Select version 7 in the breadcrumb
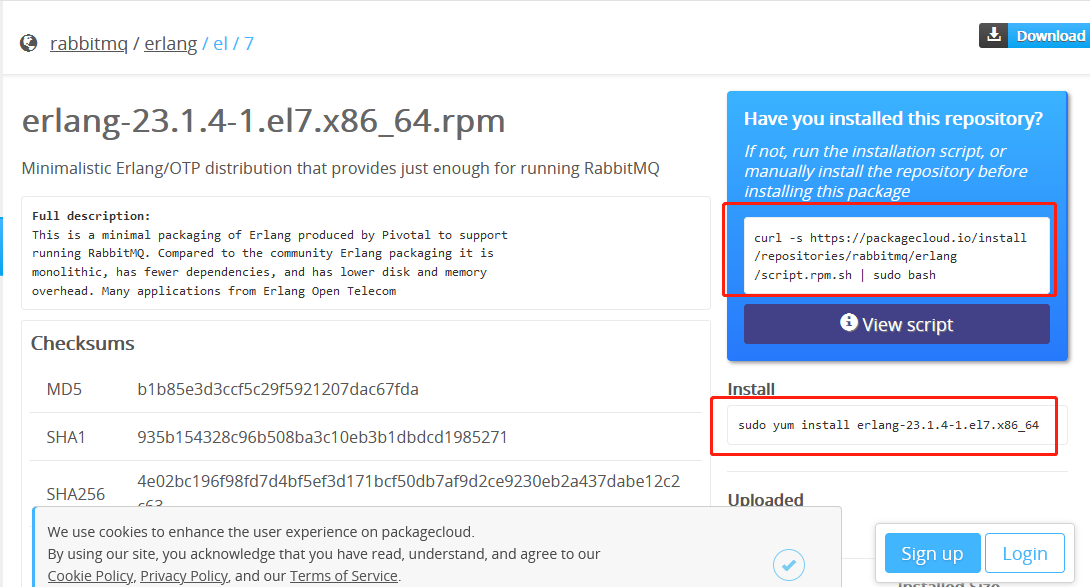This screenshot has width=1090, height=587. [x=249, y=43]
